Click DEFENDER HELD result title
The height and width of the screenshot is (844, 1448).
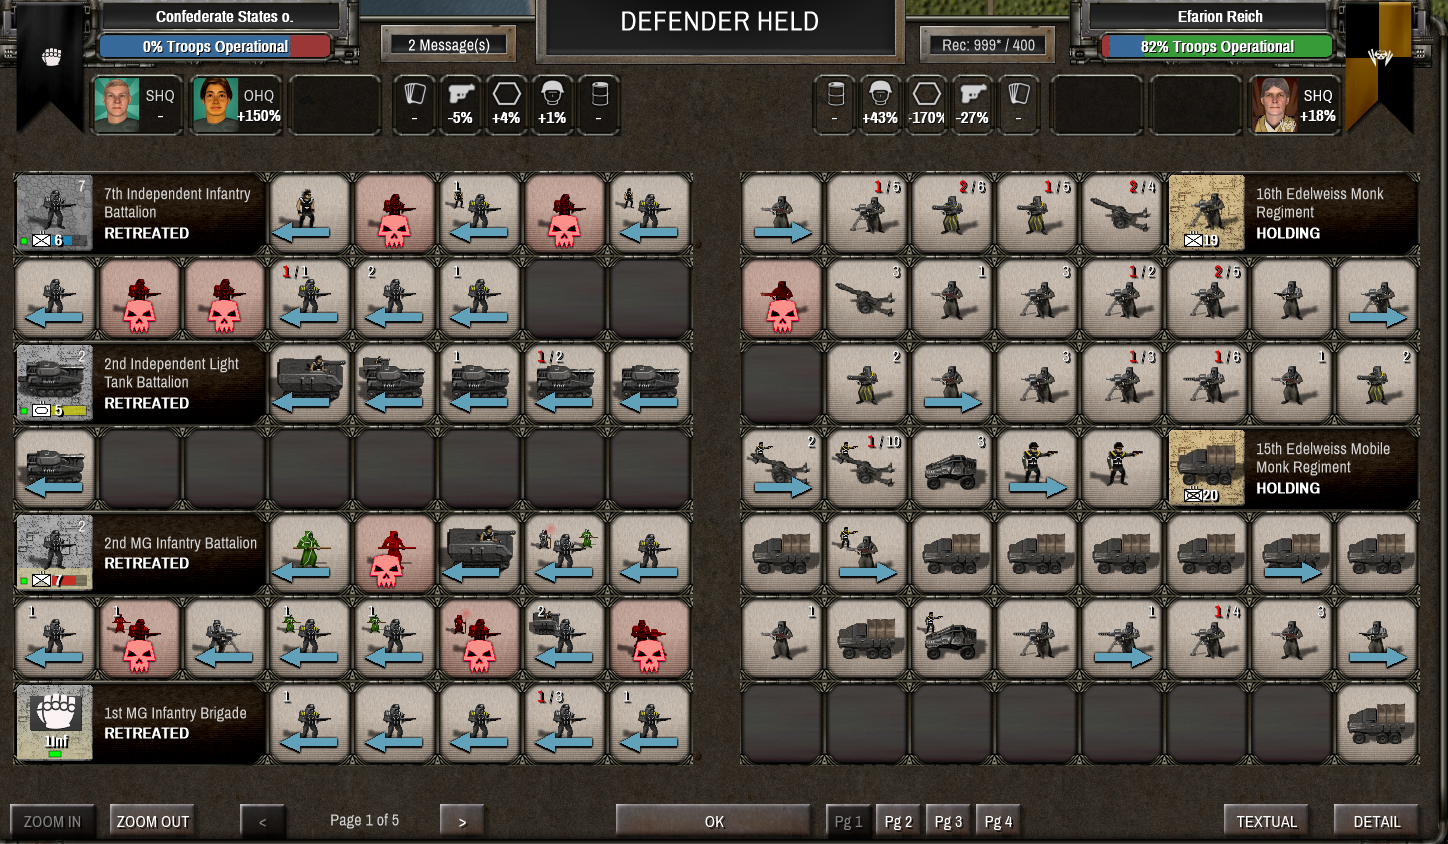tap(719, 22)
